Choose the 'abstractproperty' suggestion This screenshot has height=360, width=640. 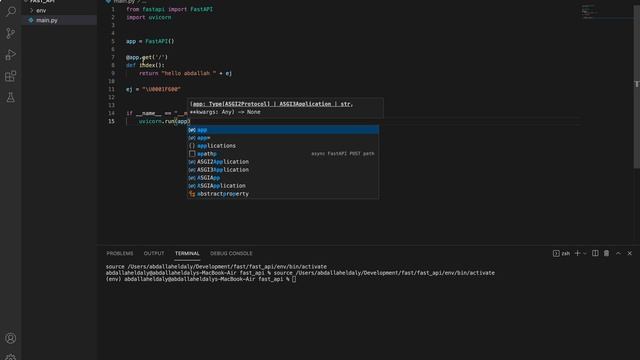coord(283,194)
